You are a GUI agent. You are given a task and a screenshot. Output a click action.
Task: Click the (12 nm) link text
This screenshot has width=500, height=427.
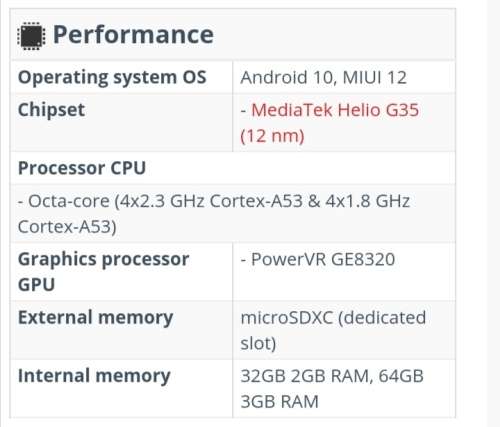[x=272, y=136]
